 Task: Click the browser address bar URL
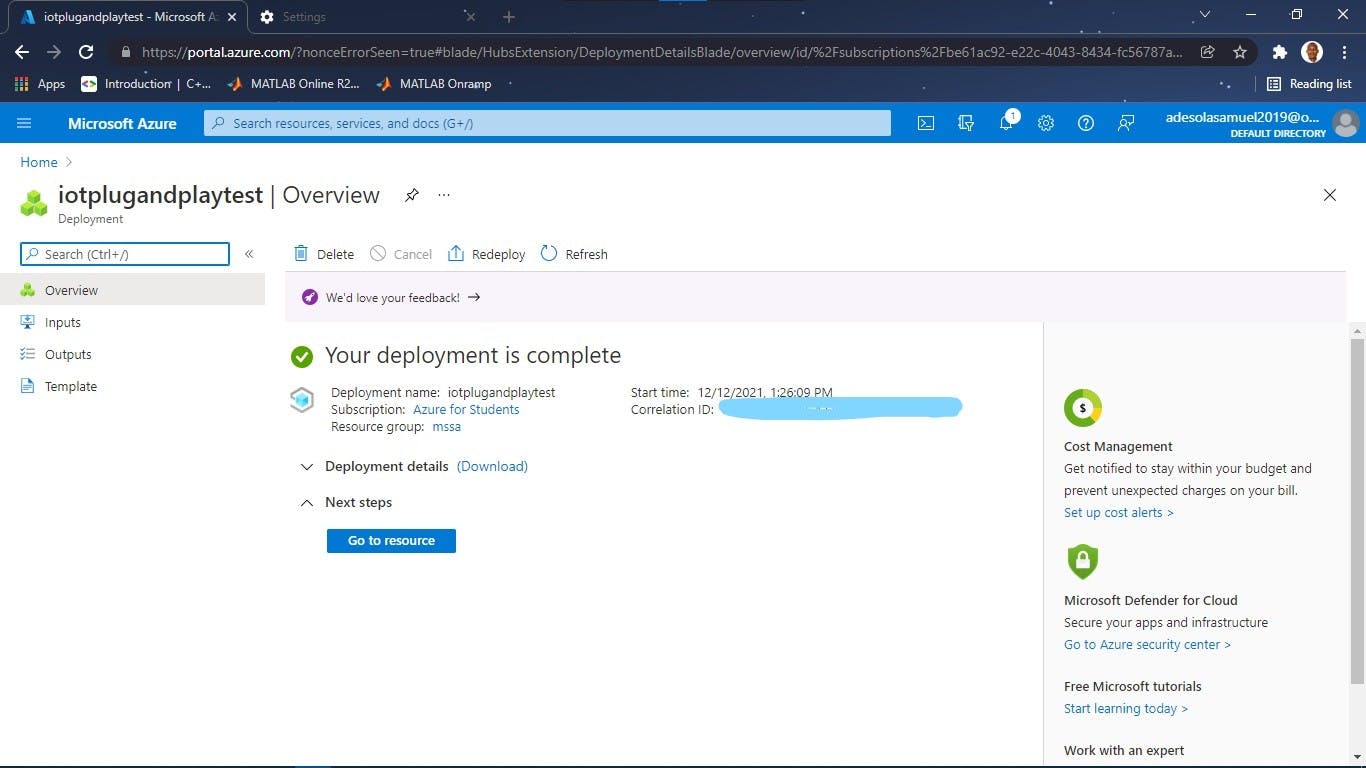[661, 52]
